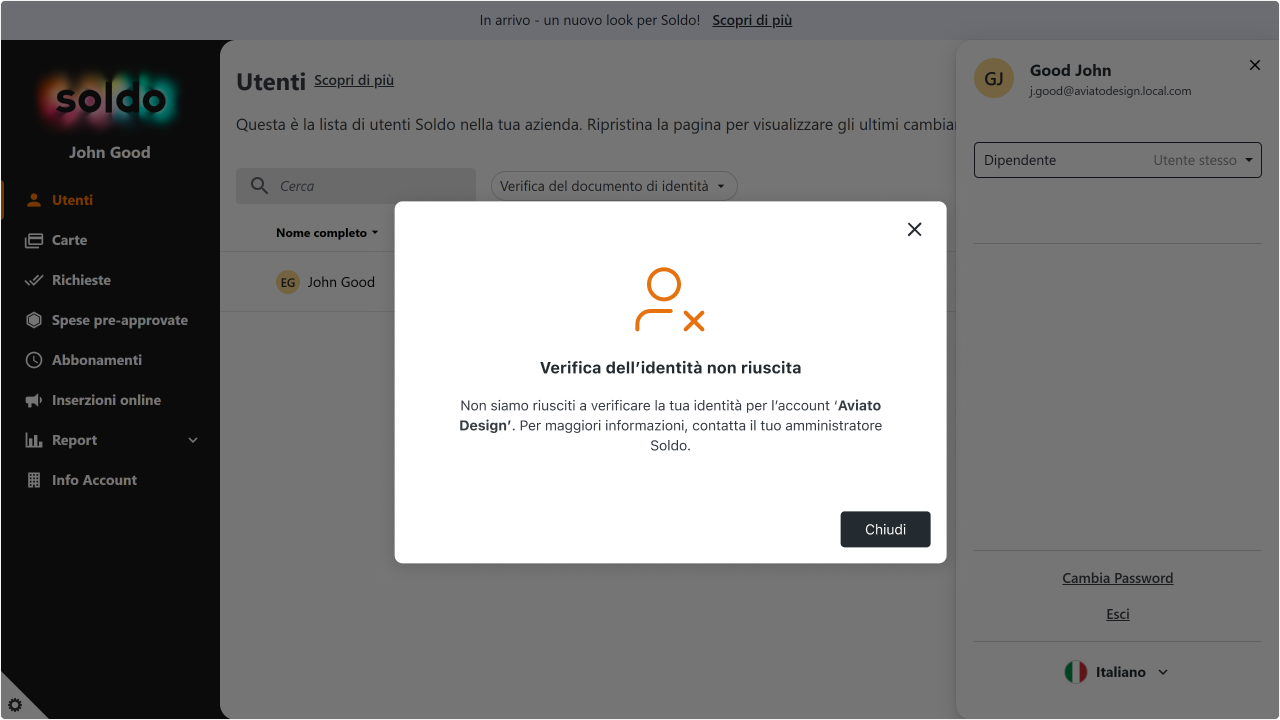Open the settings gear in the corner
Image resolution: width=1280 pixels, height=720 pixels.
[x=15, y=705]
